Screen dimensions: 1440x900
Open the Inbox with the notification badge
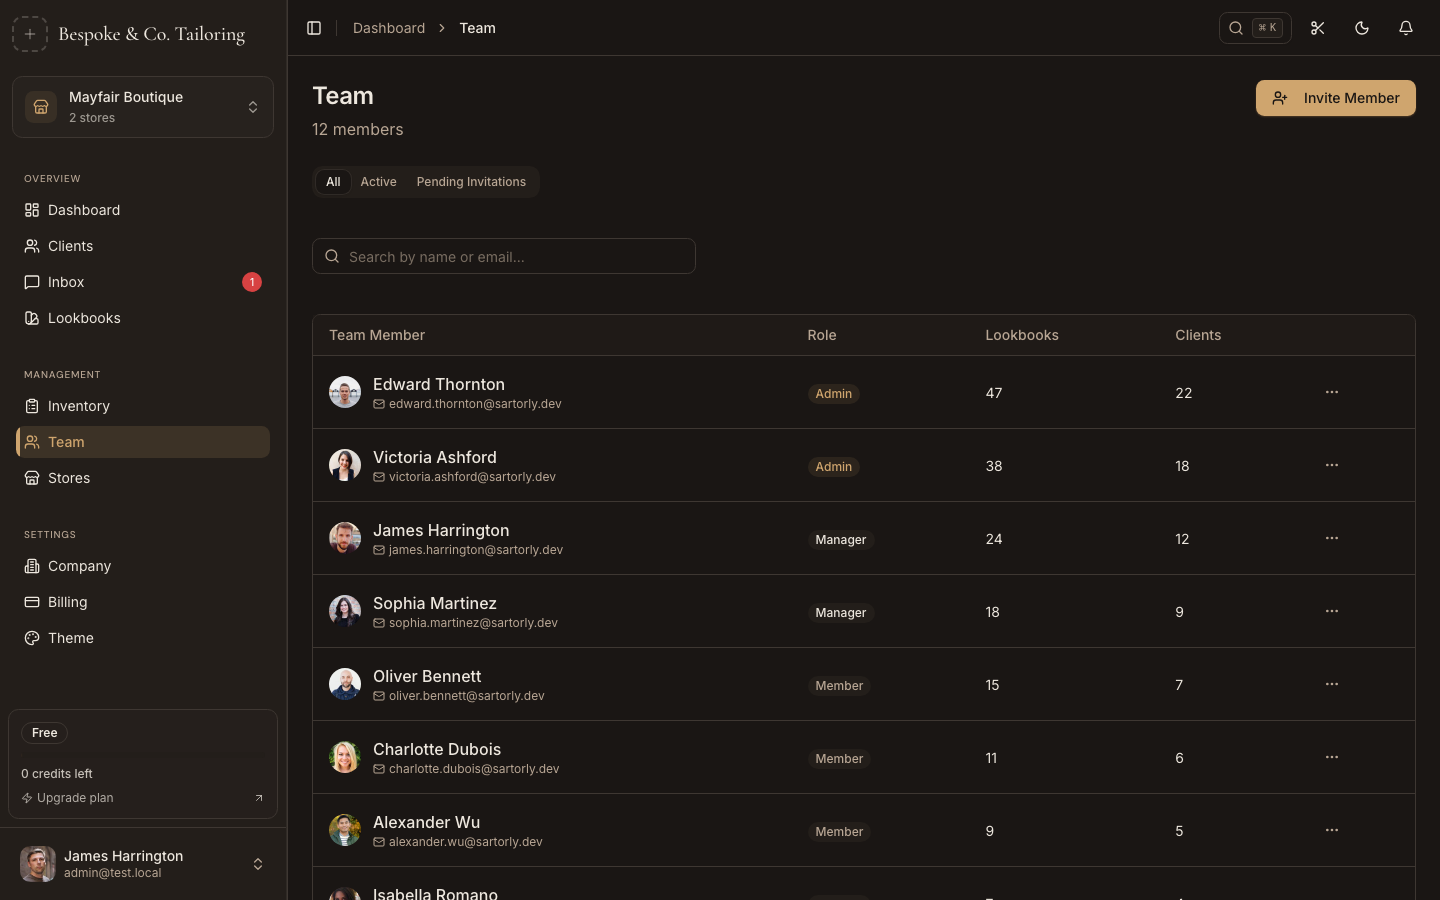point(66,282)
